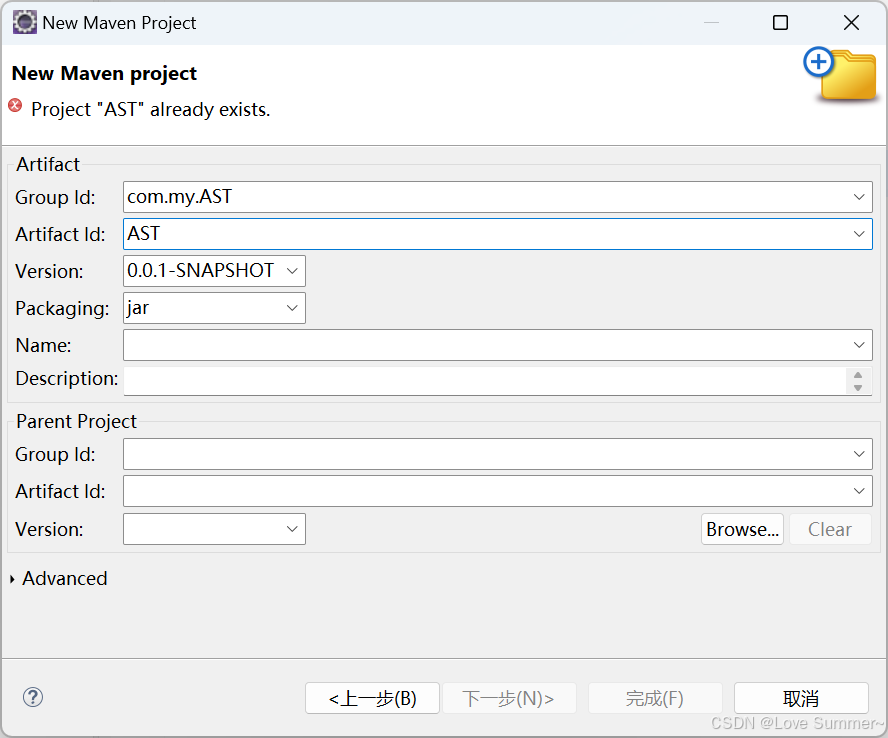Click the 'New Maven project' heading

click(104, 74)
